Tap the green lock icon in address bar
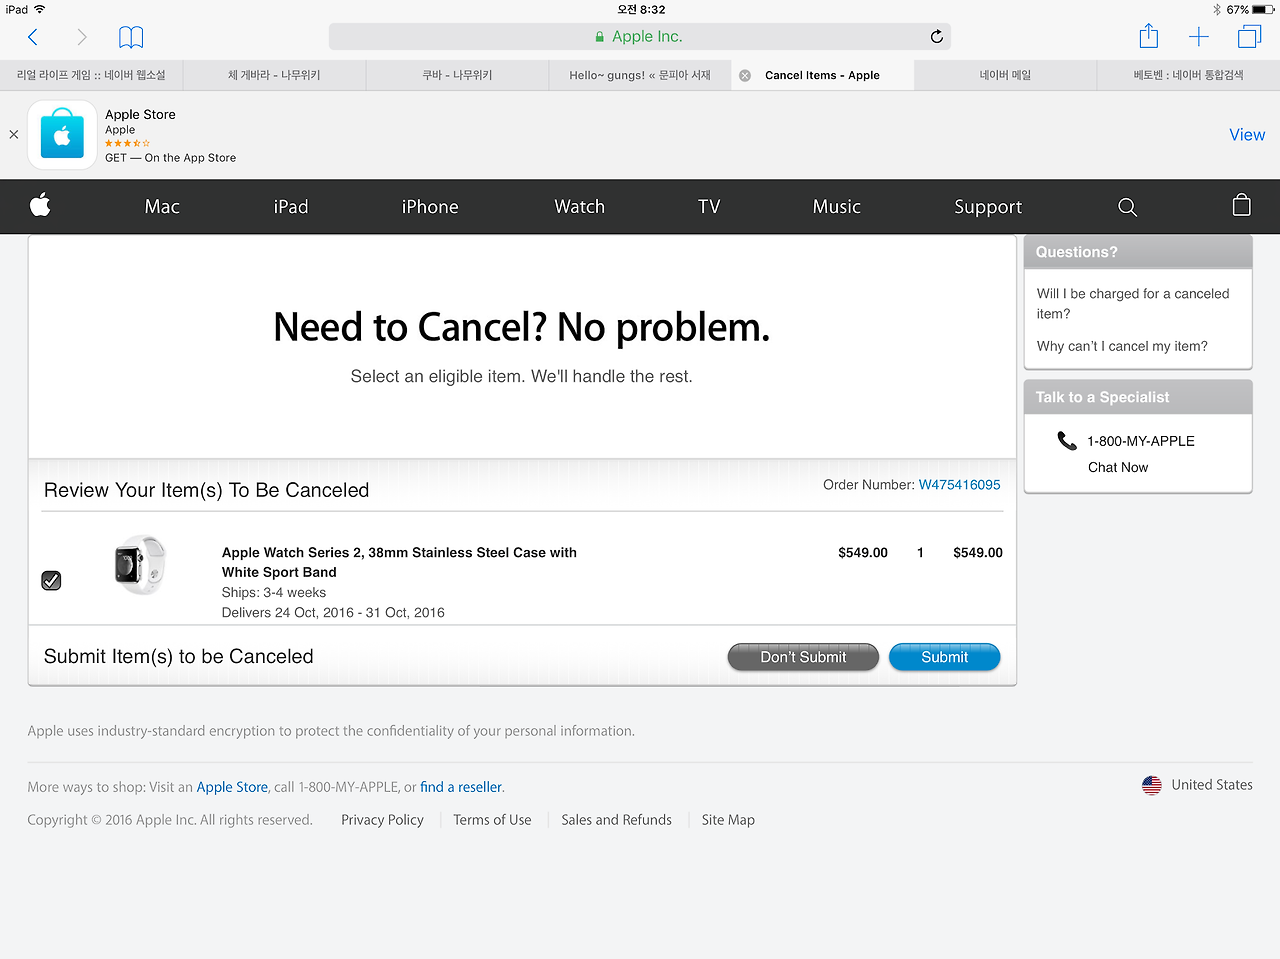 [599, 37]
